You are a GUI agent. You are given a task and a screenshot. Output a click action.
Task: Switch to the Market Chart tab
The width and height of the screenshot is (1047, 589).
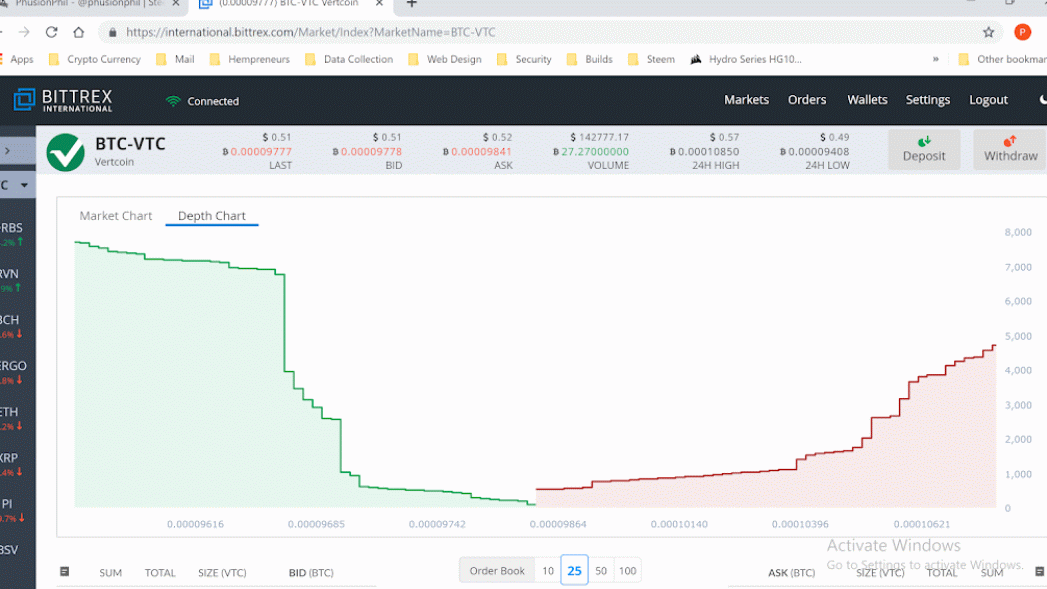coord(116,216)
